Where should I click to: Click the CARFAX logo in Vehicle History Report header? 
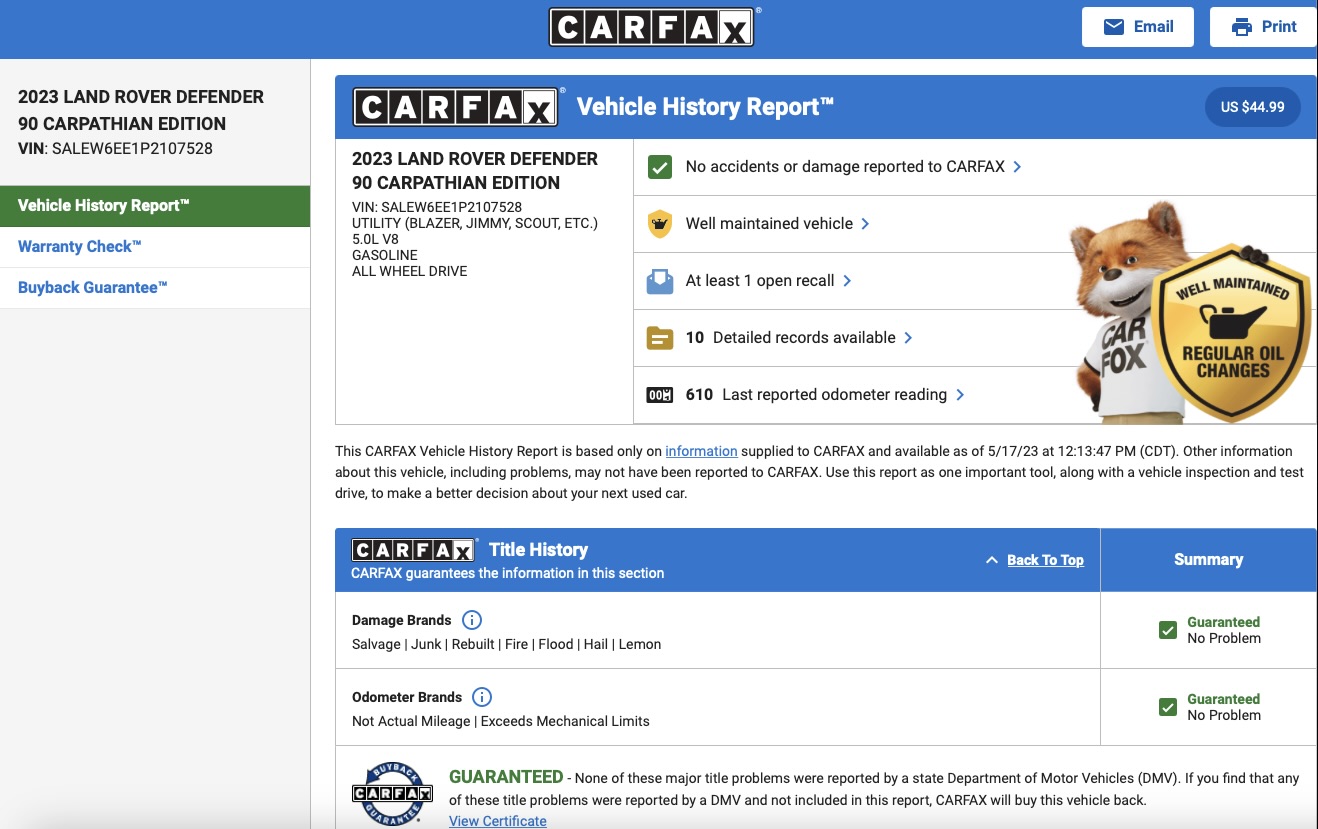click(455, 107)
